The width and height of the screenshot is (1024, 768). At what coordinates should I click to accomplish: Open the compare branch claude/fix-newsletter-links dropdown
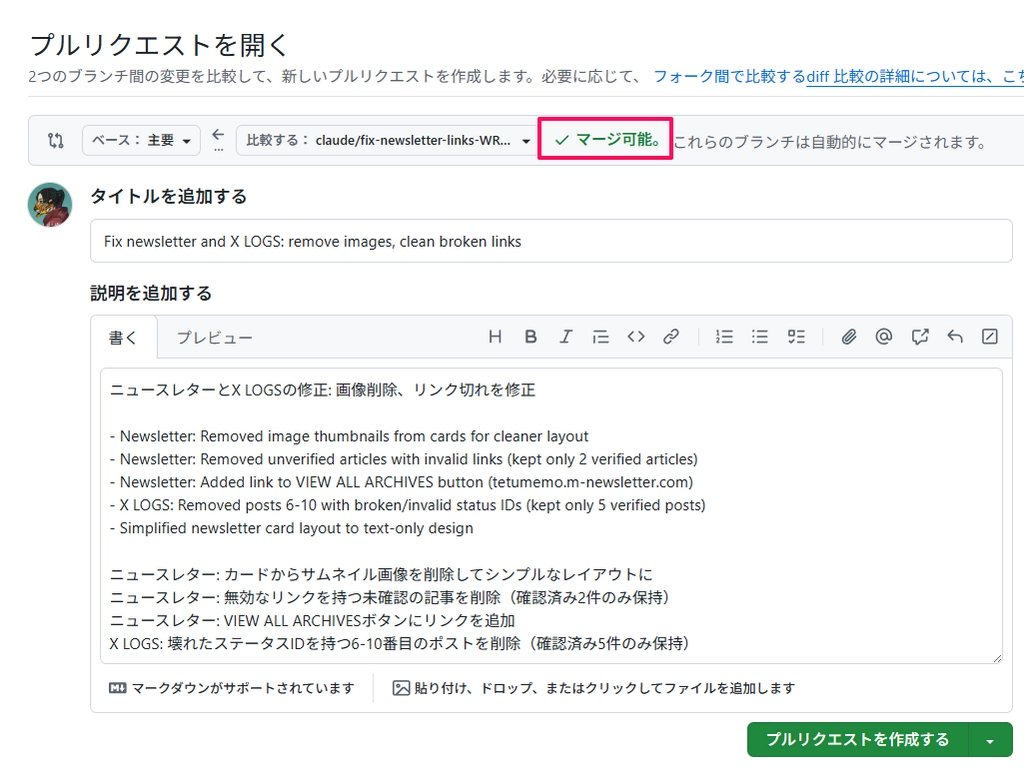point(388,140)
